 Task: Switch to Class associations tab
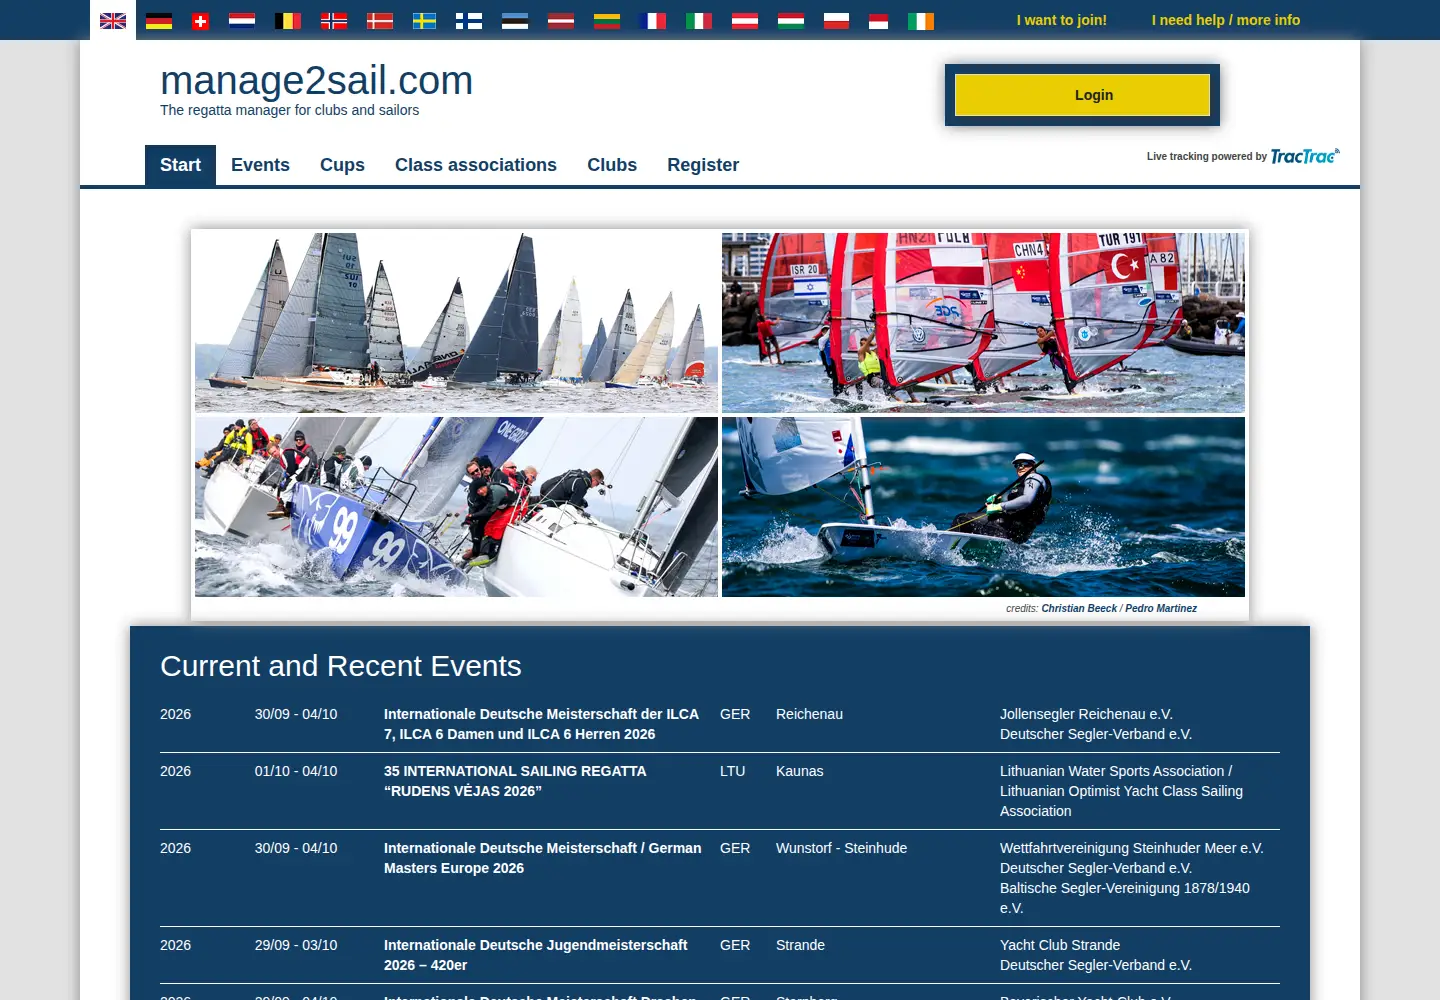(476, 165)
